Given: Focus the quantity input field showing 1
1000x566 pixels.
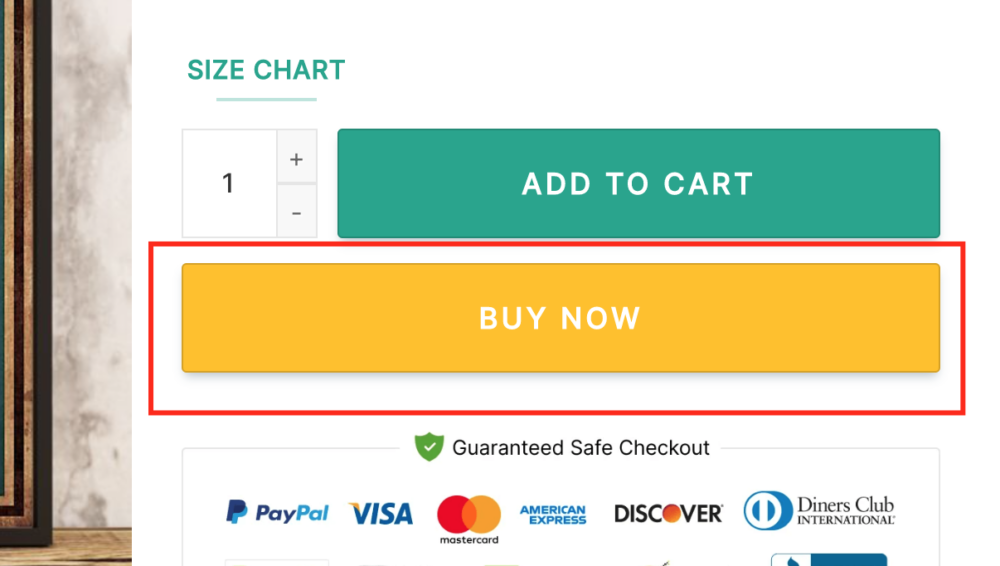Looking at the screenshot, I should [229, 183].
